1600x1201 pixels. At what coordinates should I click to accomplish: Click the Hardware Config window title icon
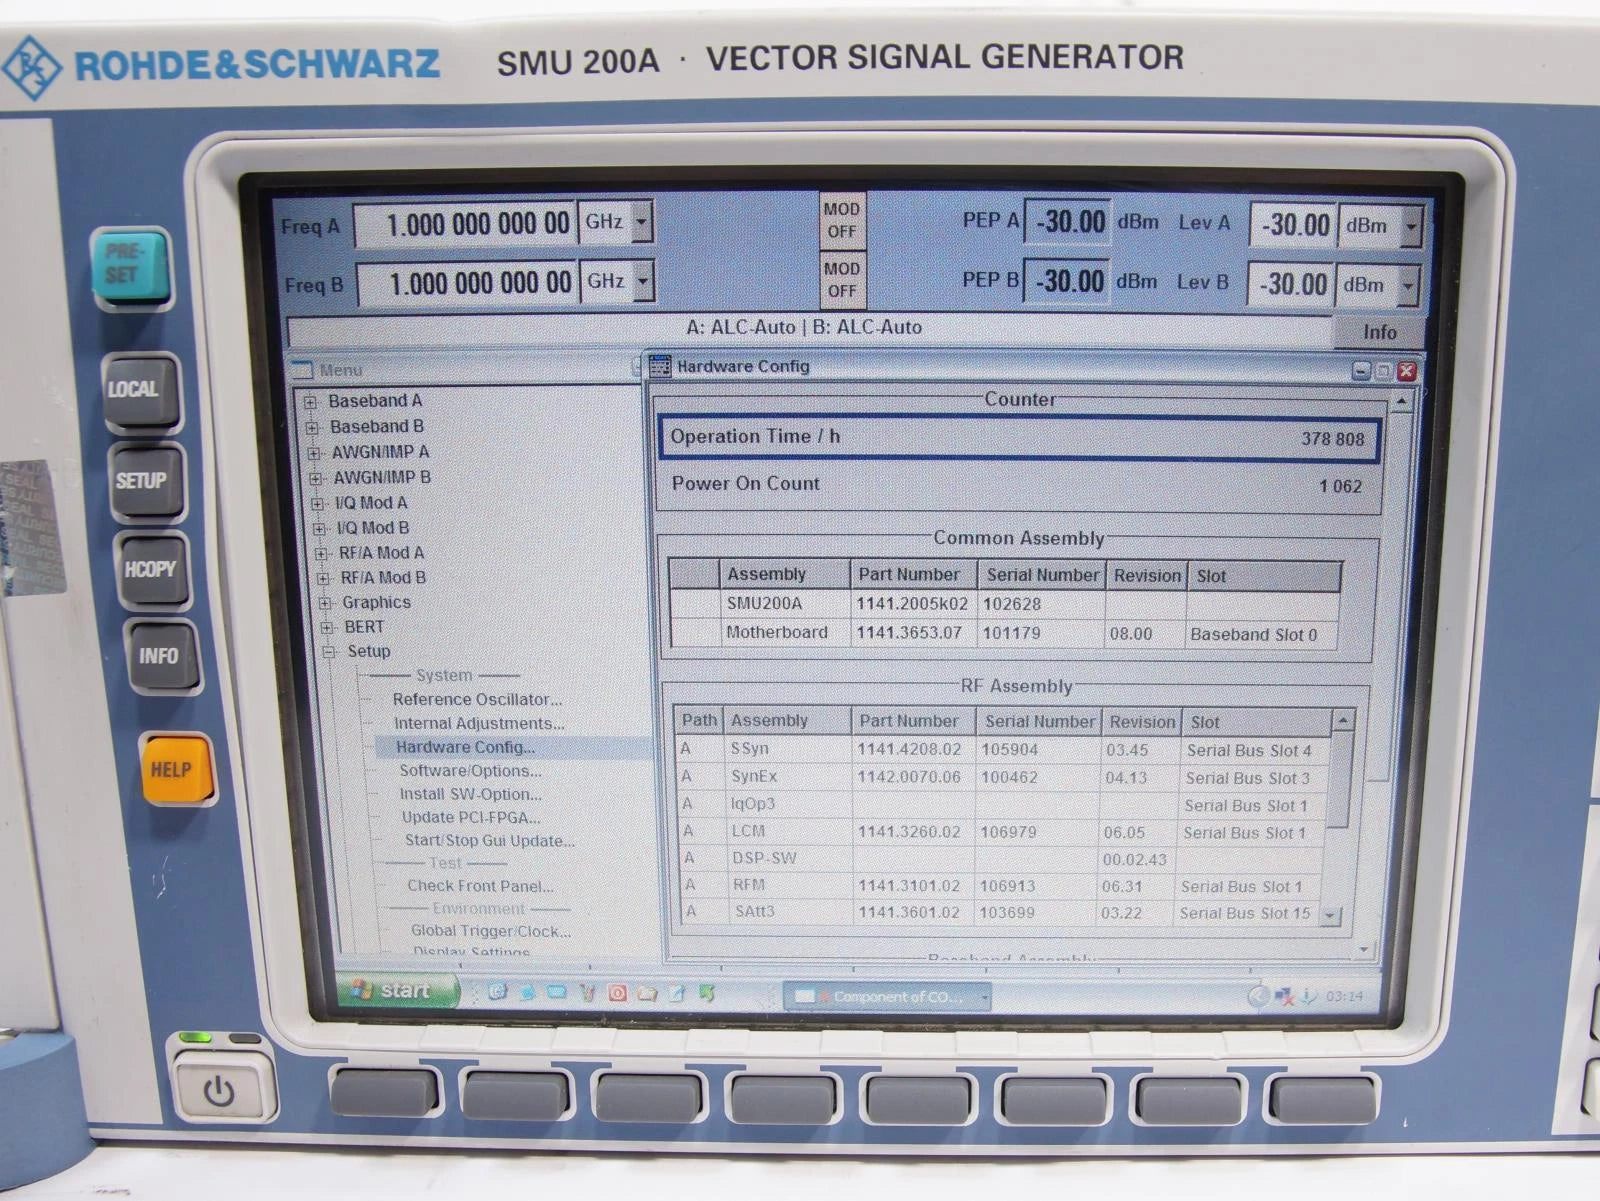[x=660, y=366]
